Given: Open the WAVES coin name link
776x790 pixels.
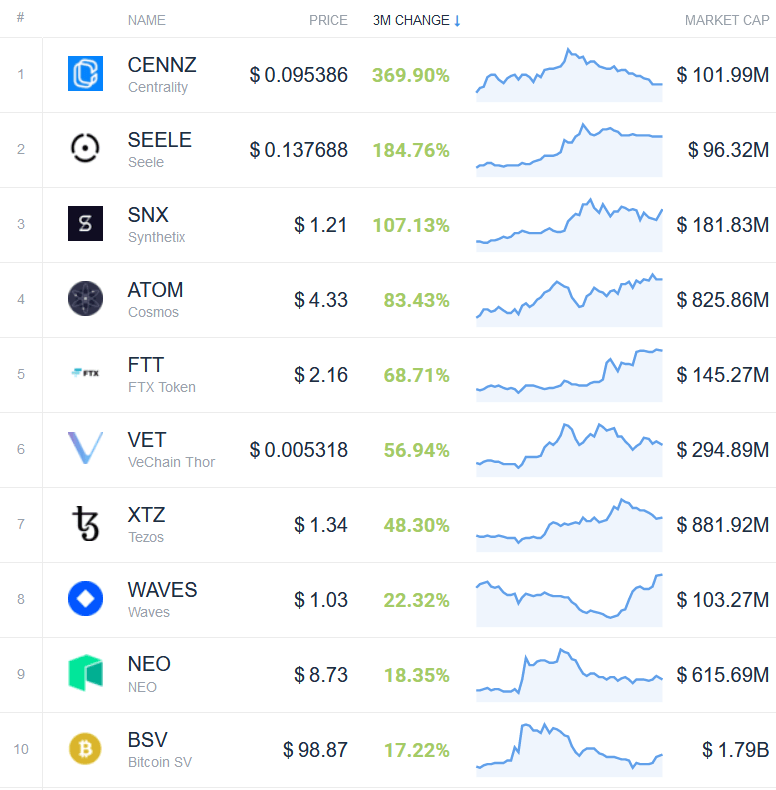Looking at the screenshot, I should click(162, 589).
